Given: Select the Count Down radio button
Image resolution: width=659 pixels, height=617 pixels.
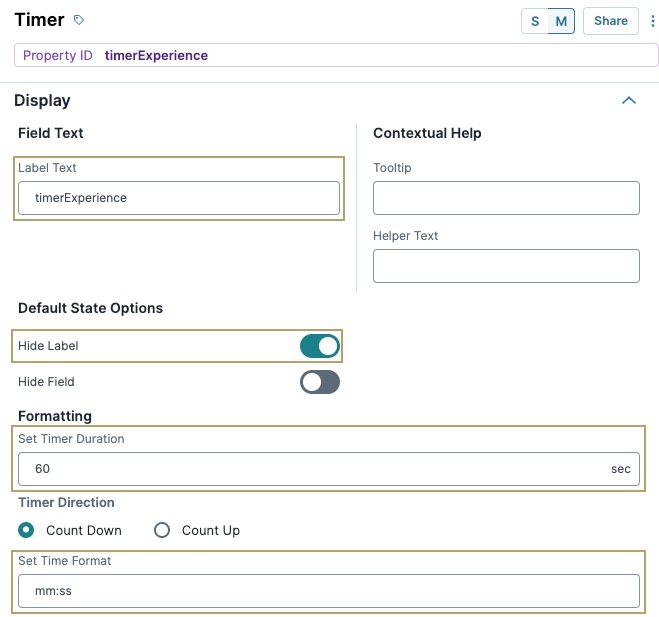Looking at the screenshot, I should (26, 530).
